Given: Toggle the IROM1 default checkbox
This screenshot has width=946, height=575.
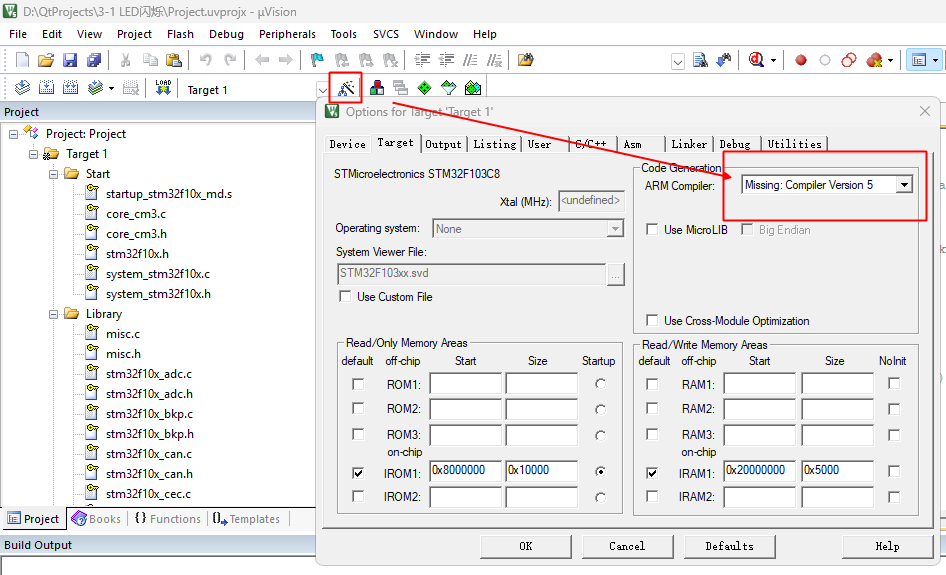Looking at the screenshot, I should coord(358,472).
